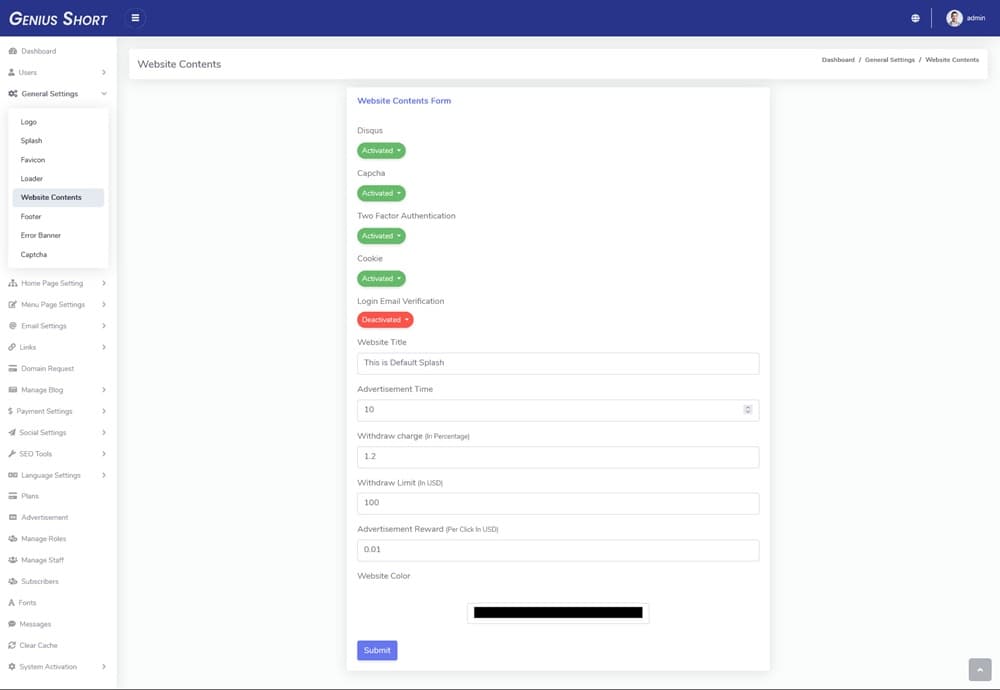Viewport: 1000px width, 690px height.
Task: Open Dashboard from the sidebar
Action: point(38,51)
